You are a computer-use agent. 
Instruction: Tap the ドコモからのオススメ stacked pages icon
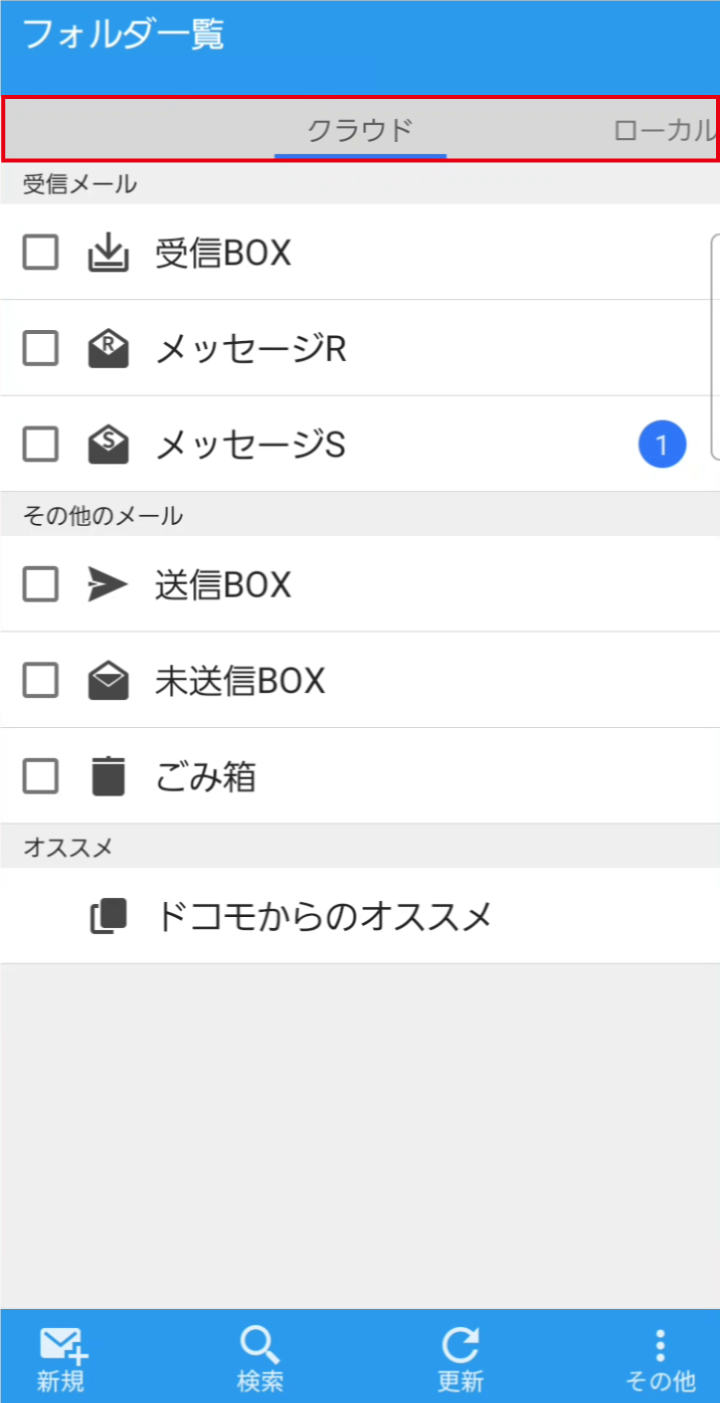(x=108, y=916)
